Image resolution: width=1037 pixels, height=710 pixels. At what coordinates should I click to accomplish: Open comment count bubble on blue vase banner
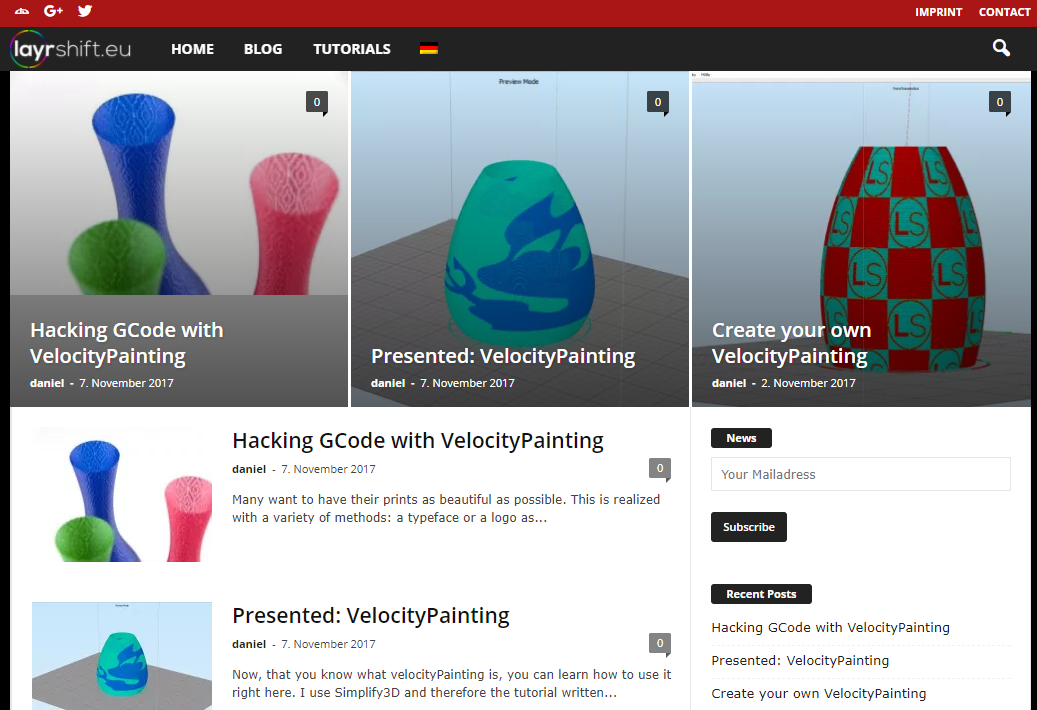tap(317, 102)
